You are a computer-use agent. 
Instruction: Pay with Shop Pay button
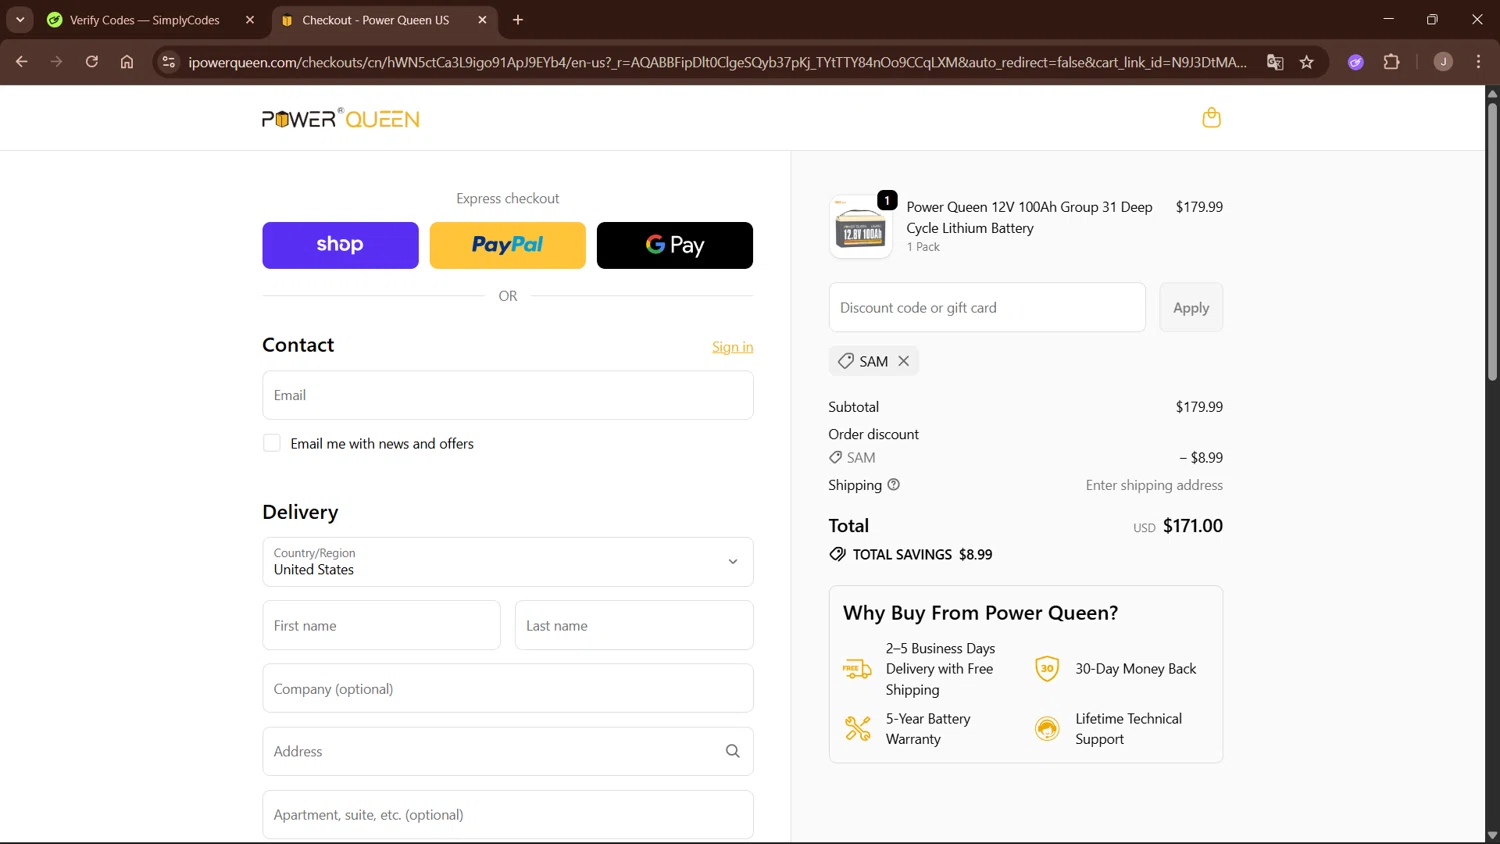(x=340, y=245)
